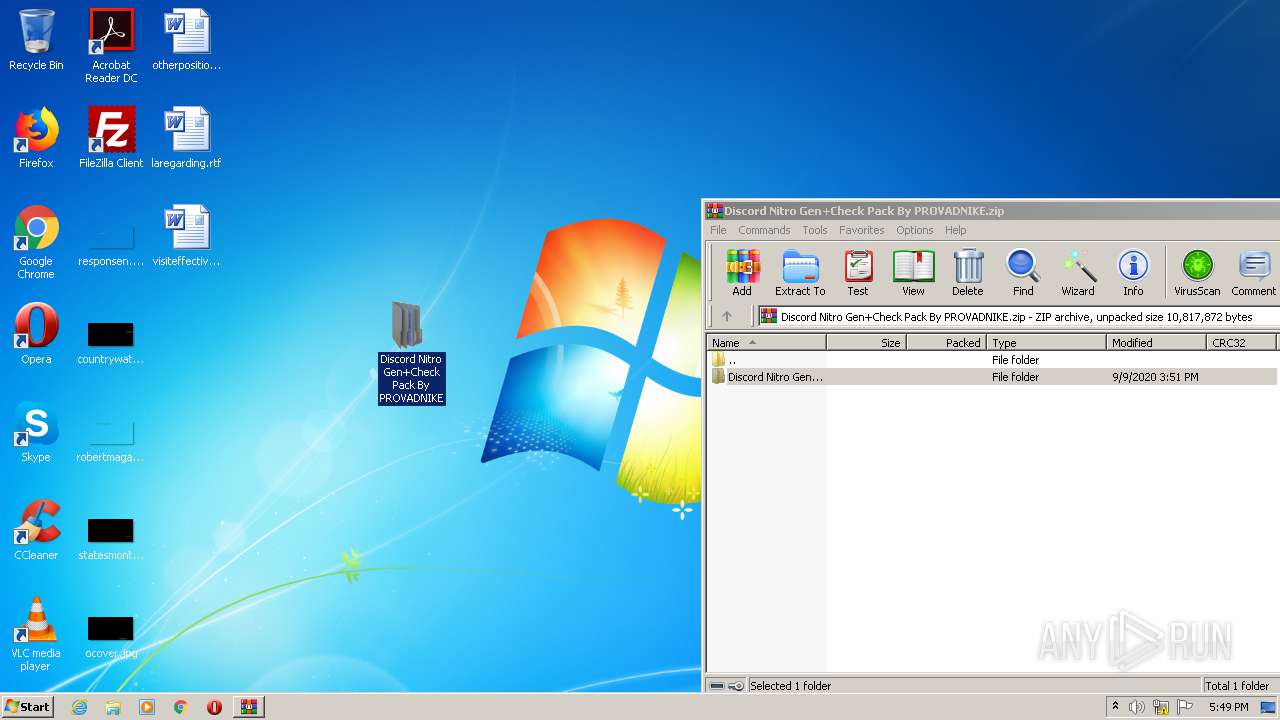Click the Action Center flag icon

tap(1185, 707)
